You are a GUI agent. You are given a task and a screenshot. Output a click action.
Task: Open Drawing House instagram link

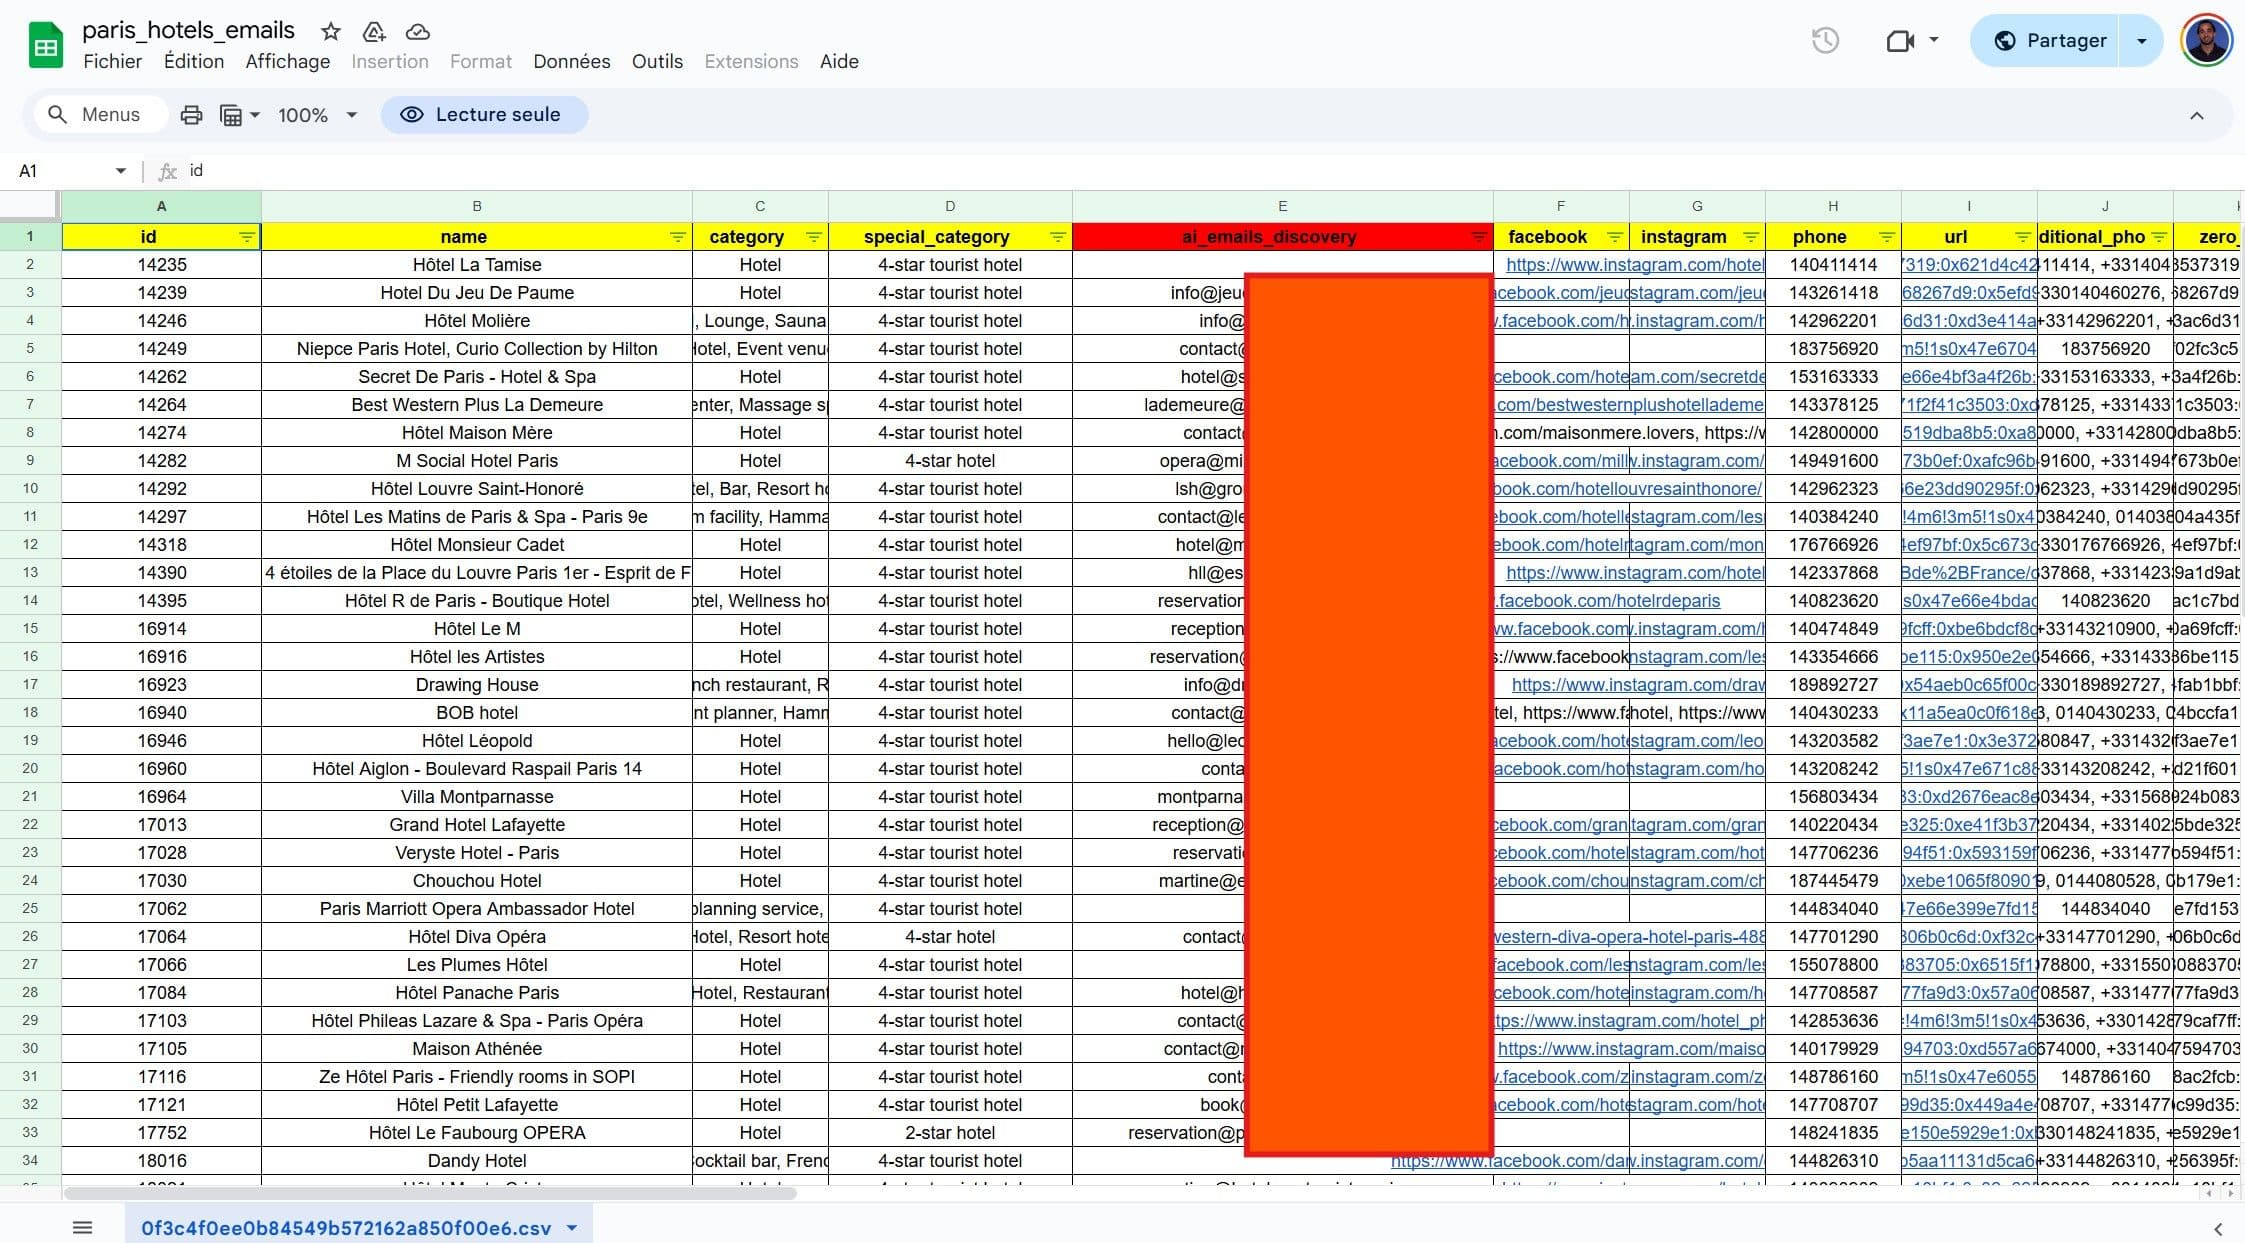point(1638,685)
